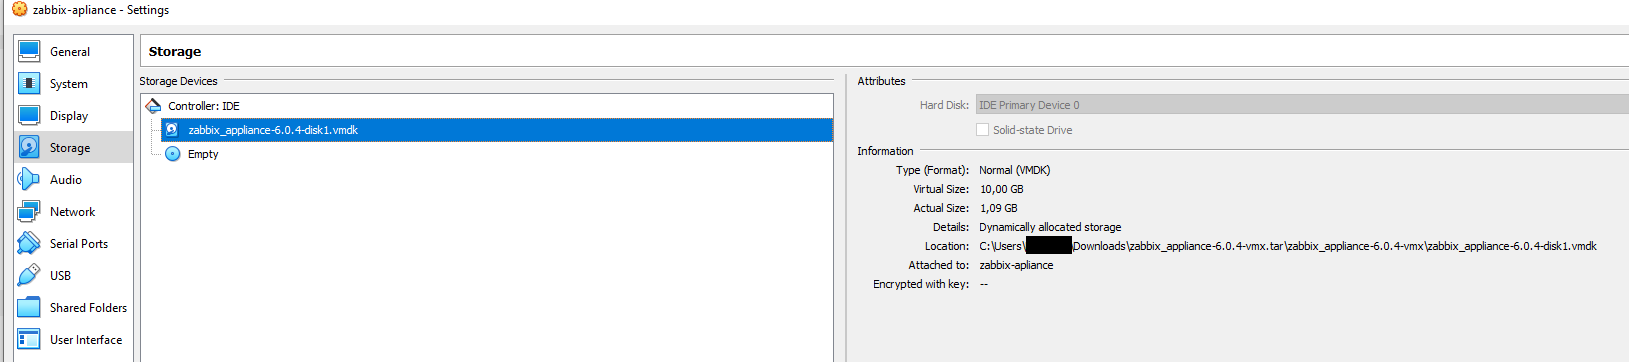
Task: Click the Information section label
Action: (885, 151)
